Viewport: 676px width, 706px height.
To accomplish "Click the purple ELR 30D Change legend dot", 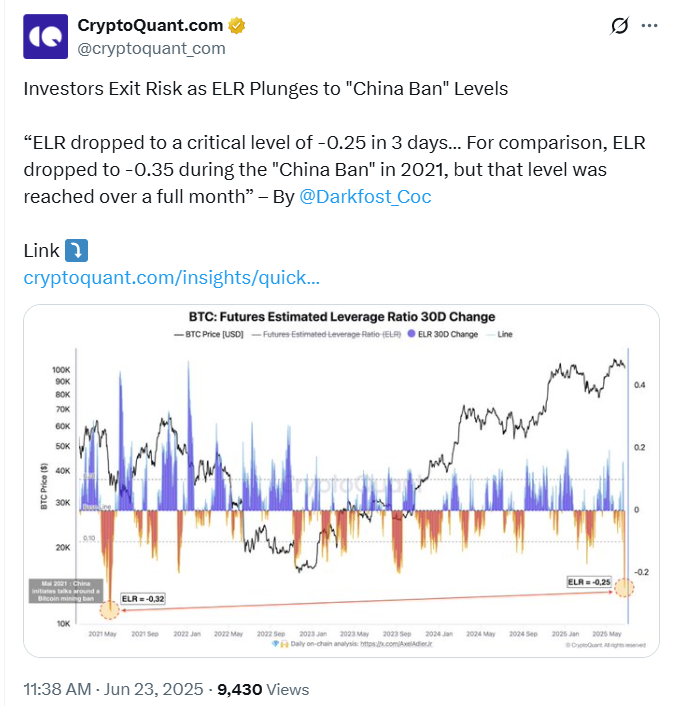I will coord(410,334).
